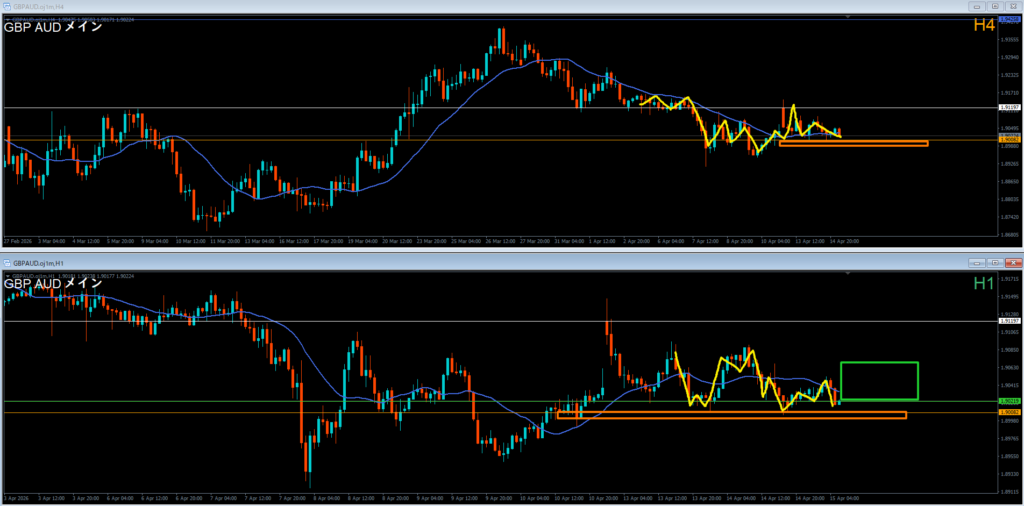The image size is (1024, 506).
Task: Select the orange rectangle on the H1 chart
Action: pyautogui.click(x=731, y=415)
